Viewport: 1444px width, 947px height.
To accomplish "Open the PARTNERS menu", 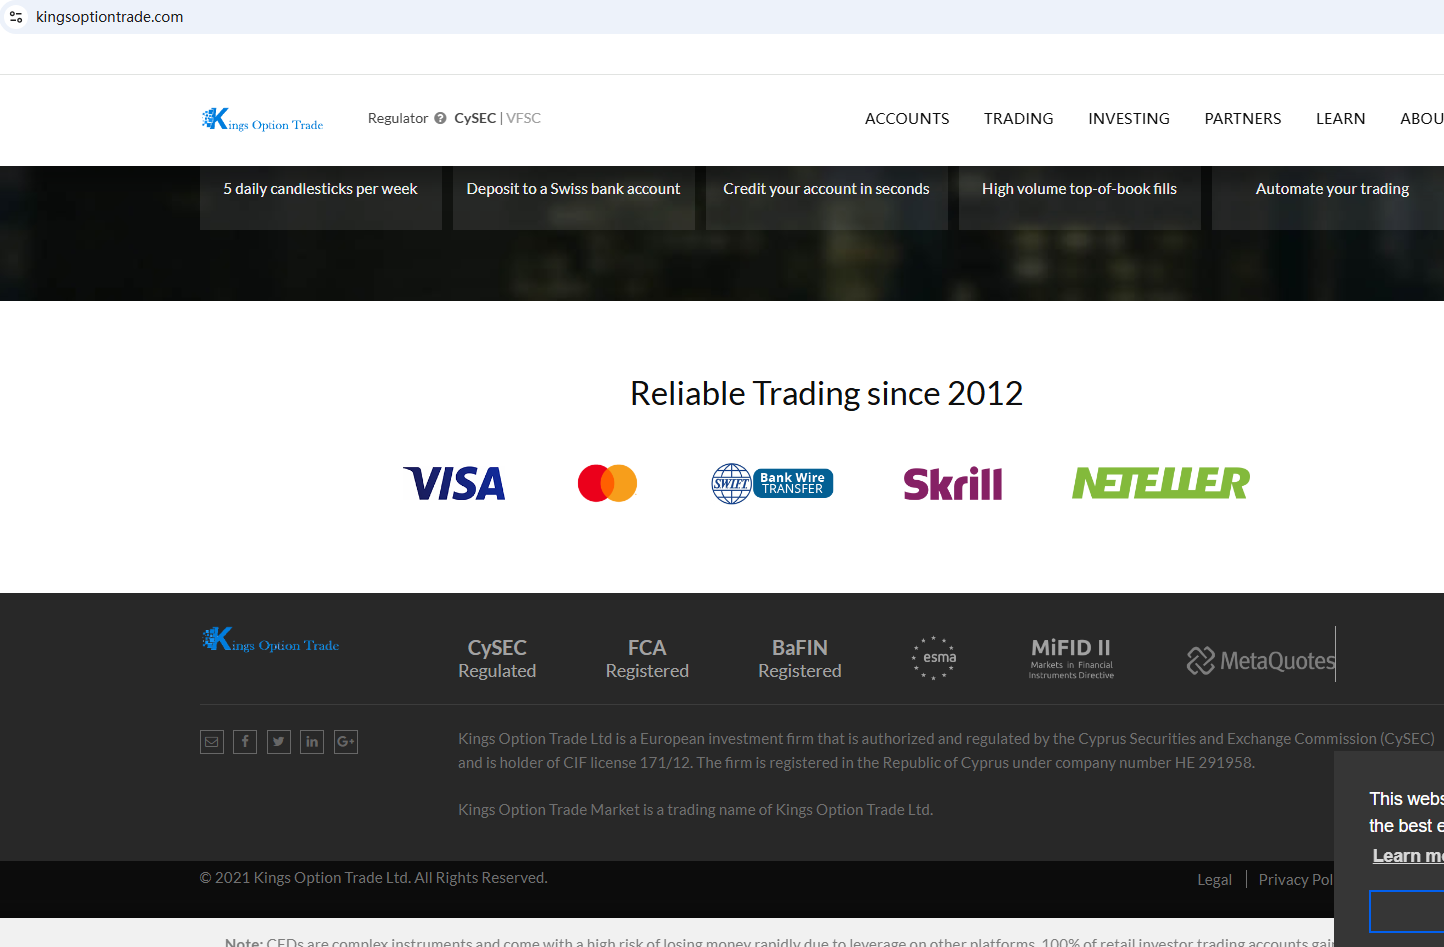I will (1243, 119).
